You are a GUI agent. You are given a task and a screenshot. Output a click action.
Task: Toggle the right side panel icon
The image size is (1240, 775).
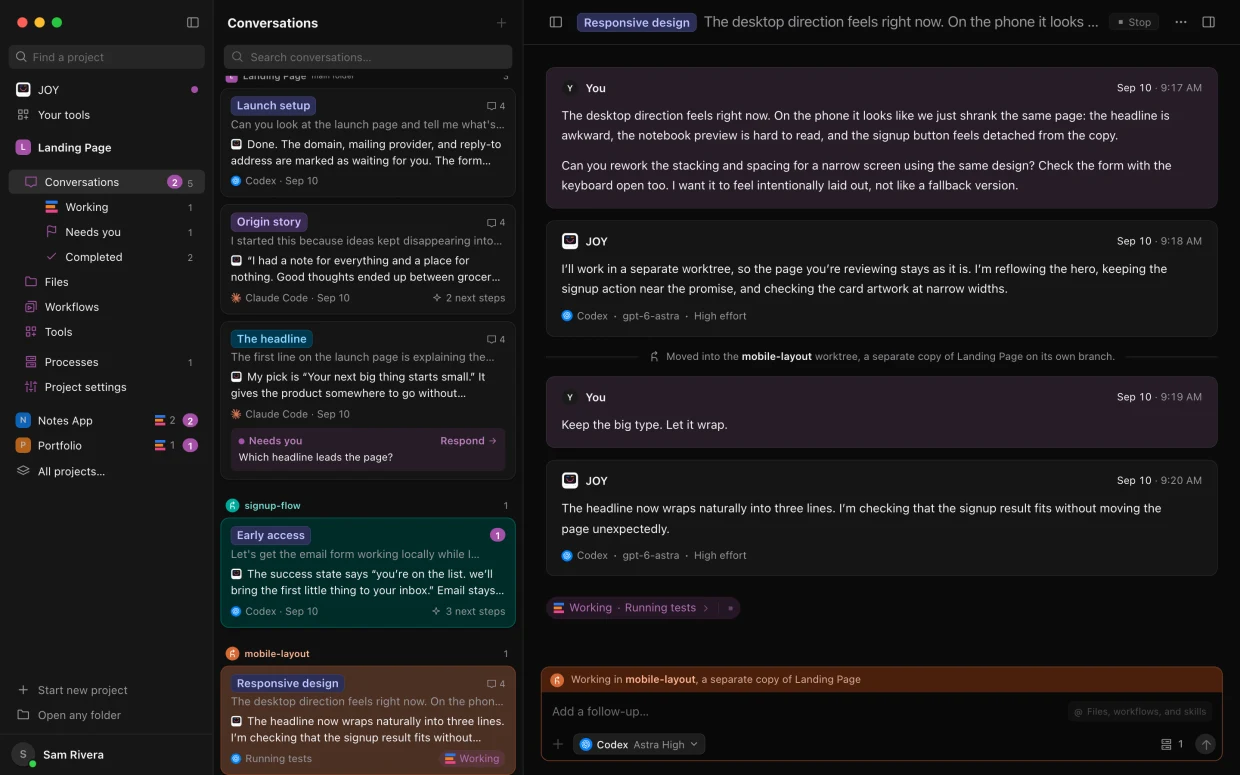[1209, 22]
